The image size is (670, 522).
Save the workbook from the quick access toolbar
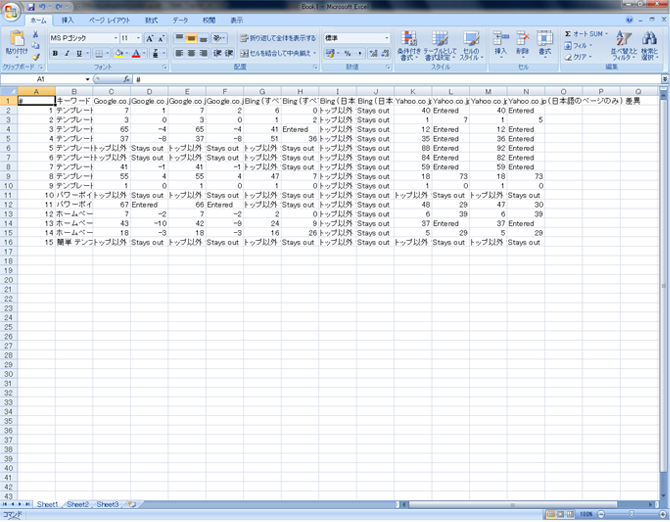[31, 7]
